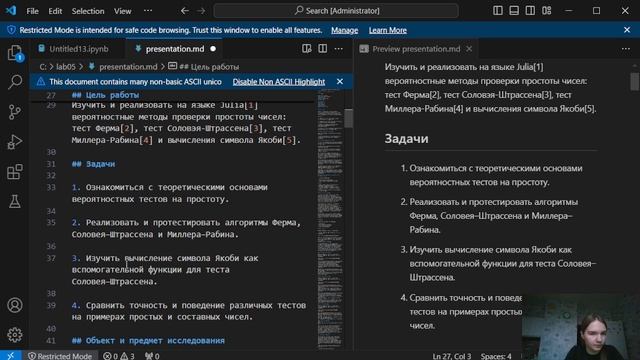The height and width of the screenshot is (360, 640).
Task: Click Spaces: 4 indentation setting
Action: coord(496,356)
